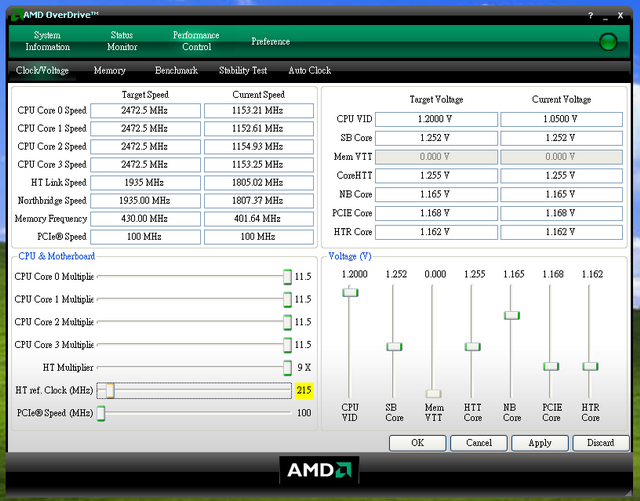This screenshot has width=640, height=501.
Task: Click the Current Voltage column header
Action: [561, 100]
